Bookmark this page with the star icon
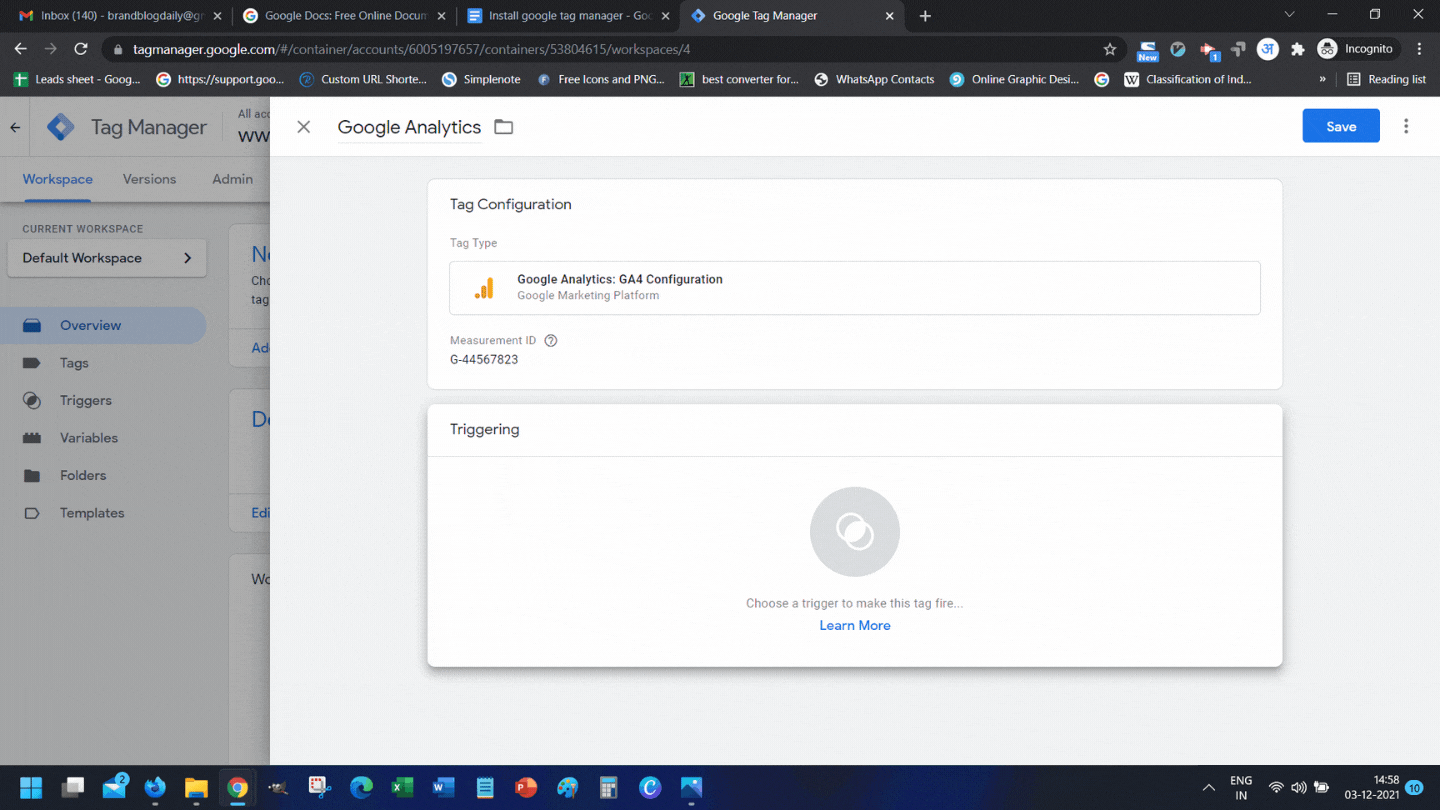Screen dimensions: 1440x810 click(1110, 49)
